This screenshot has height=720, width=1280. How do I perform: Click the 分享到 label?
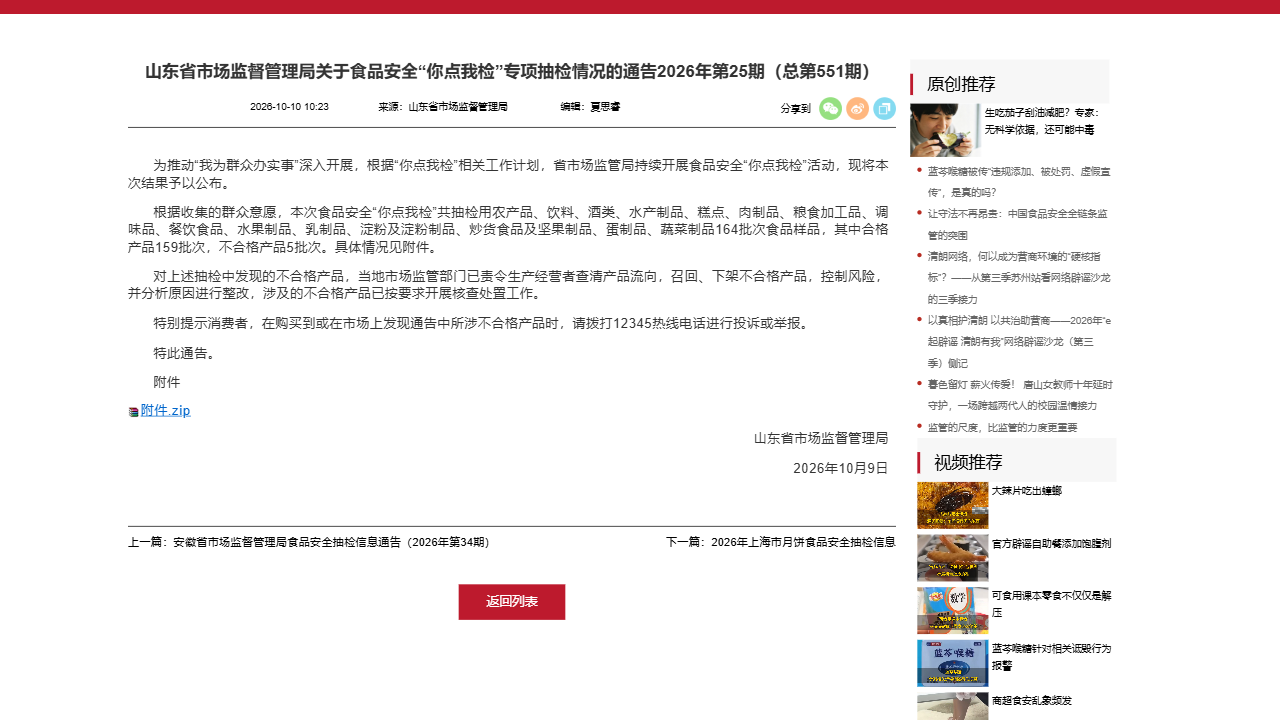tap(795, 108)
